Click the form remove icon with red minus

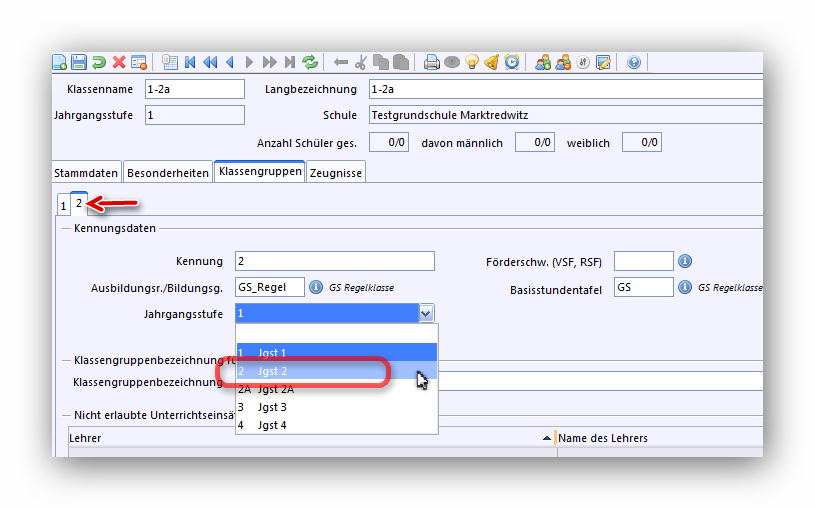pos(139,62)
